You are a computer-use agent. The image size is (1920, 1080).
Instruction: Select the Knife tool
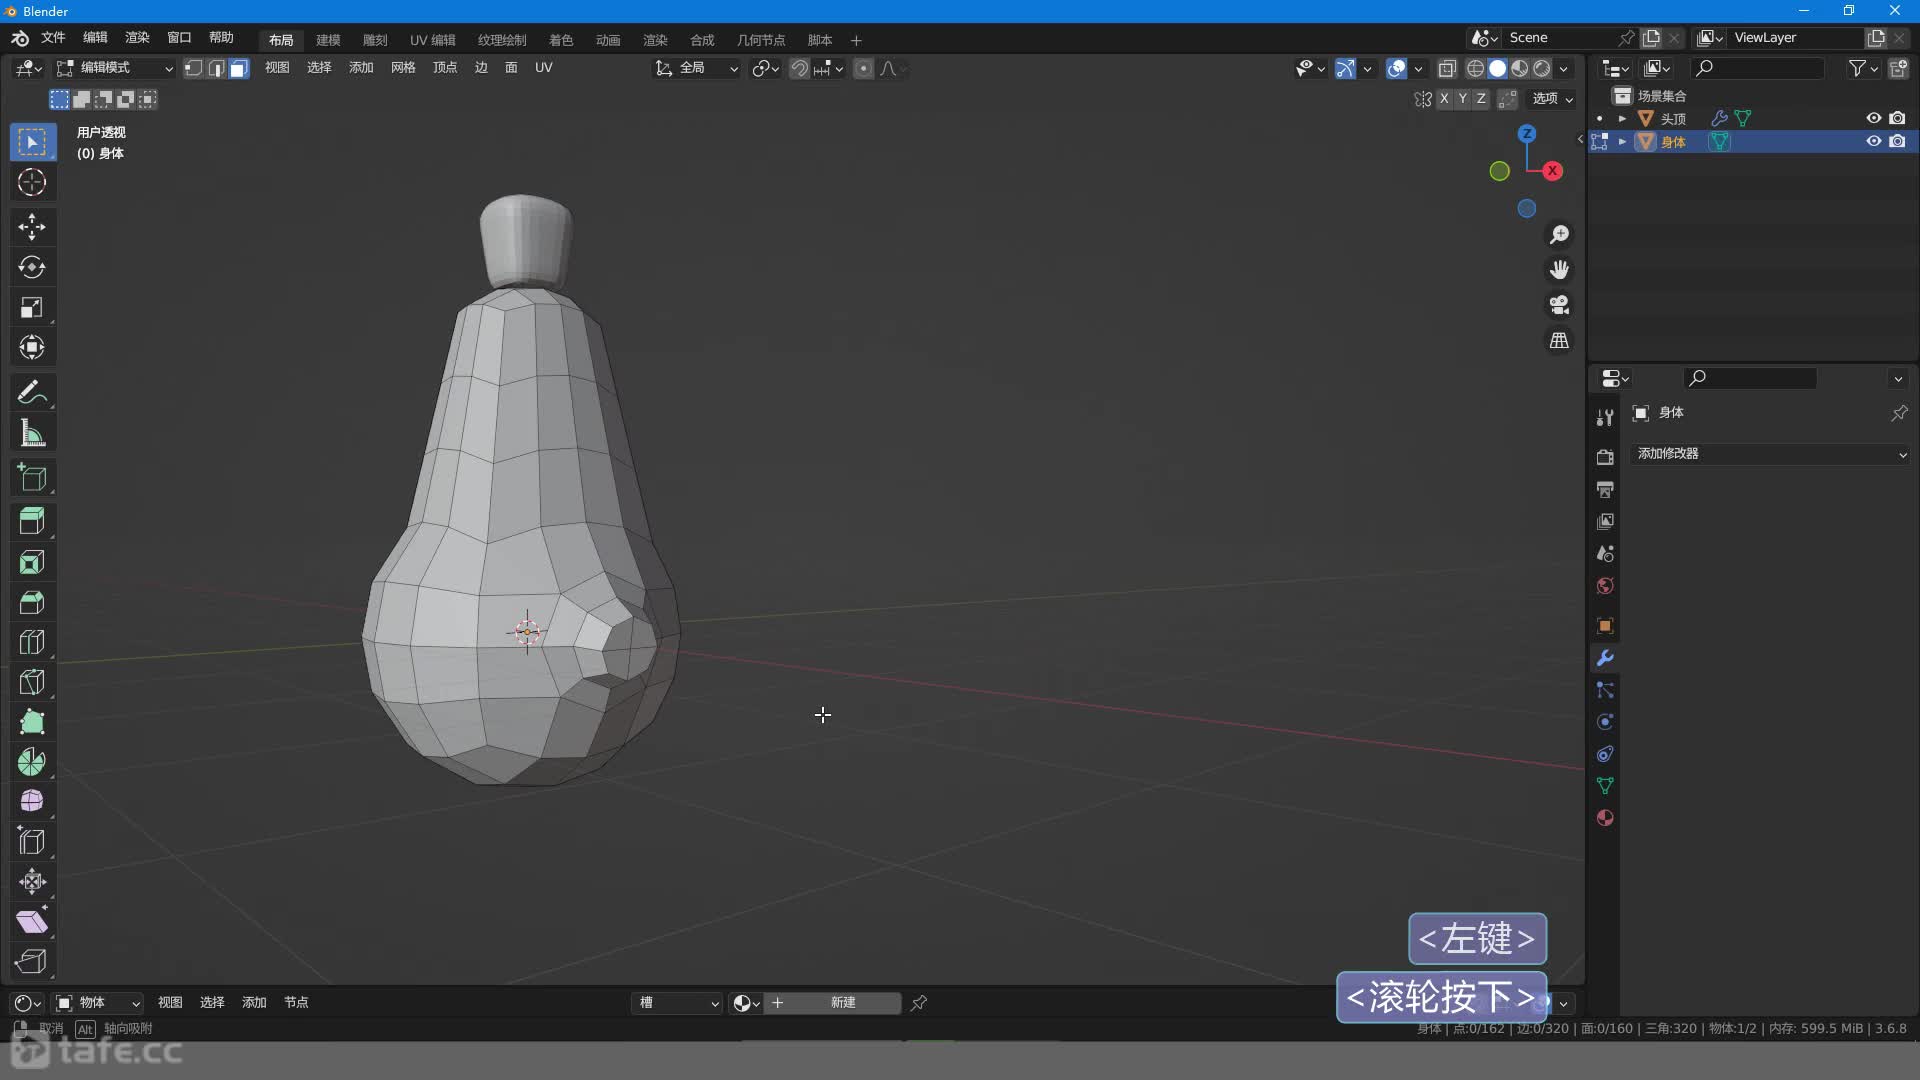pos(32,682)
